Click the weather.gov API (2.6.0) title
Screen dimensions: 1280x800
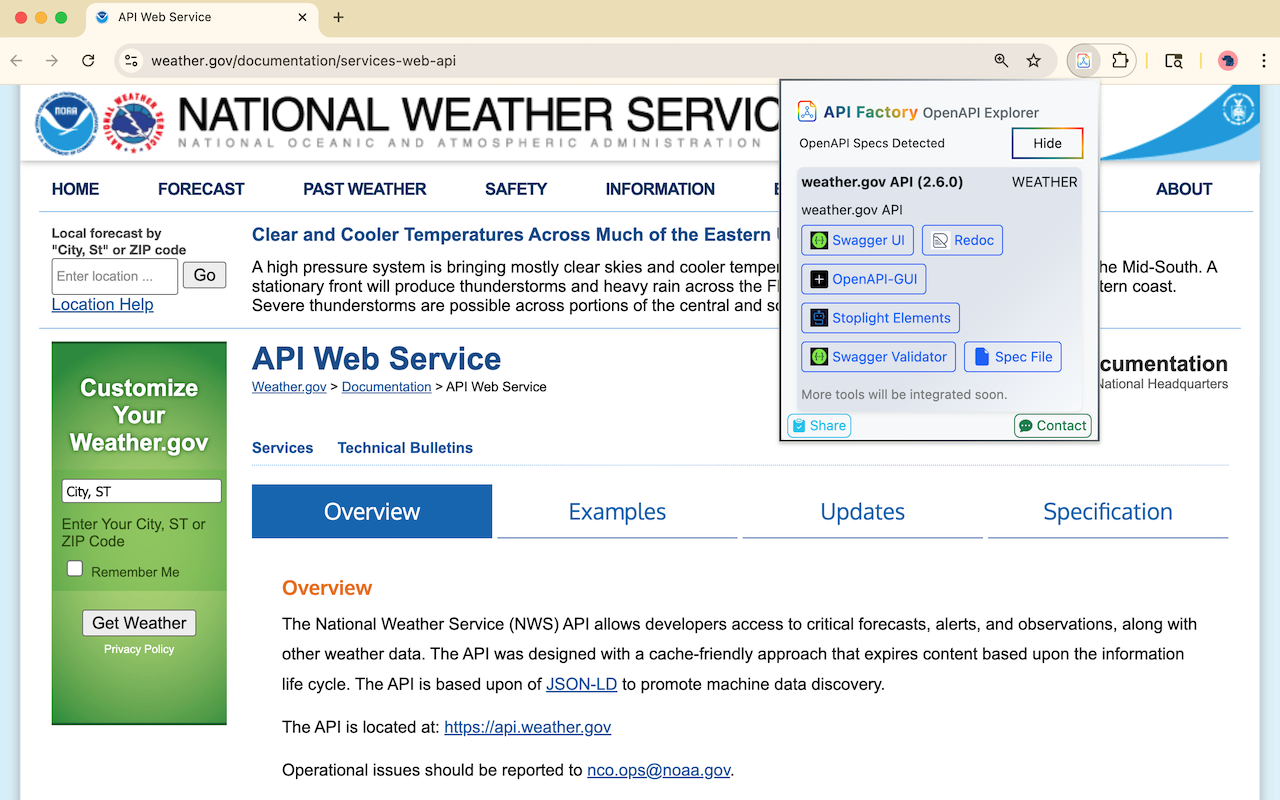pos(882,182)
